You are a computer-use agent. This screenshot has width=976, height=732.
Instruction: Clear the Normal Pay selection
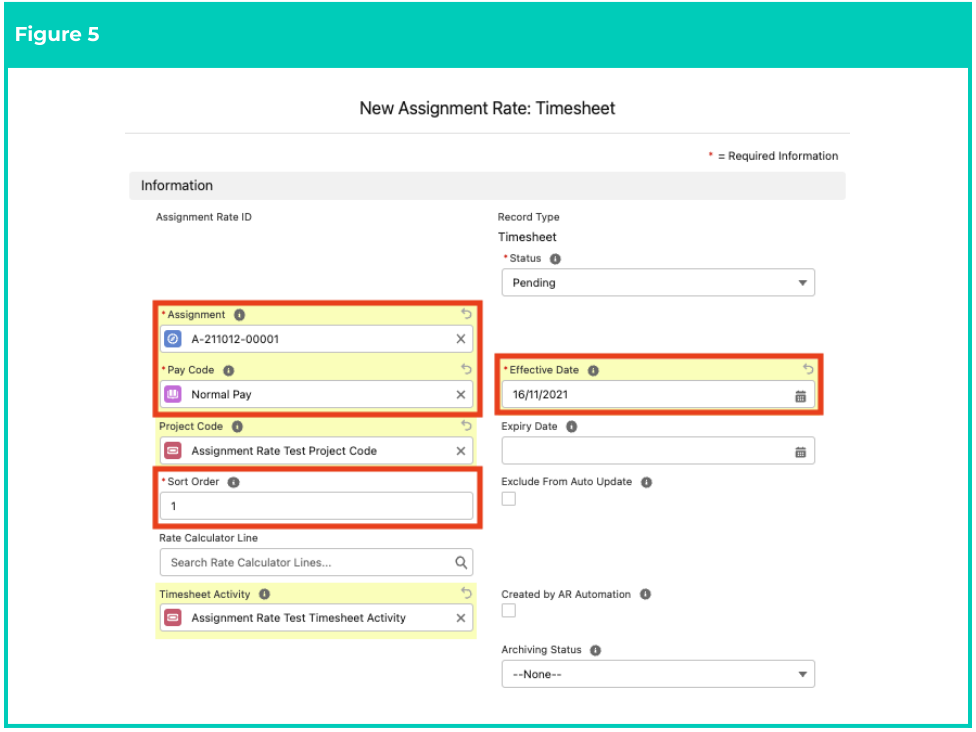461,395
